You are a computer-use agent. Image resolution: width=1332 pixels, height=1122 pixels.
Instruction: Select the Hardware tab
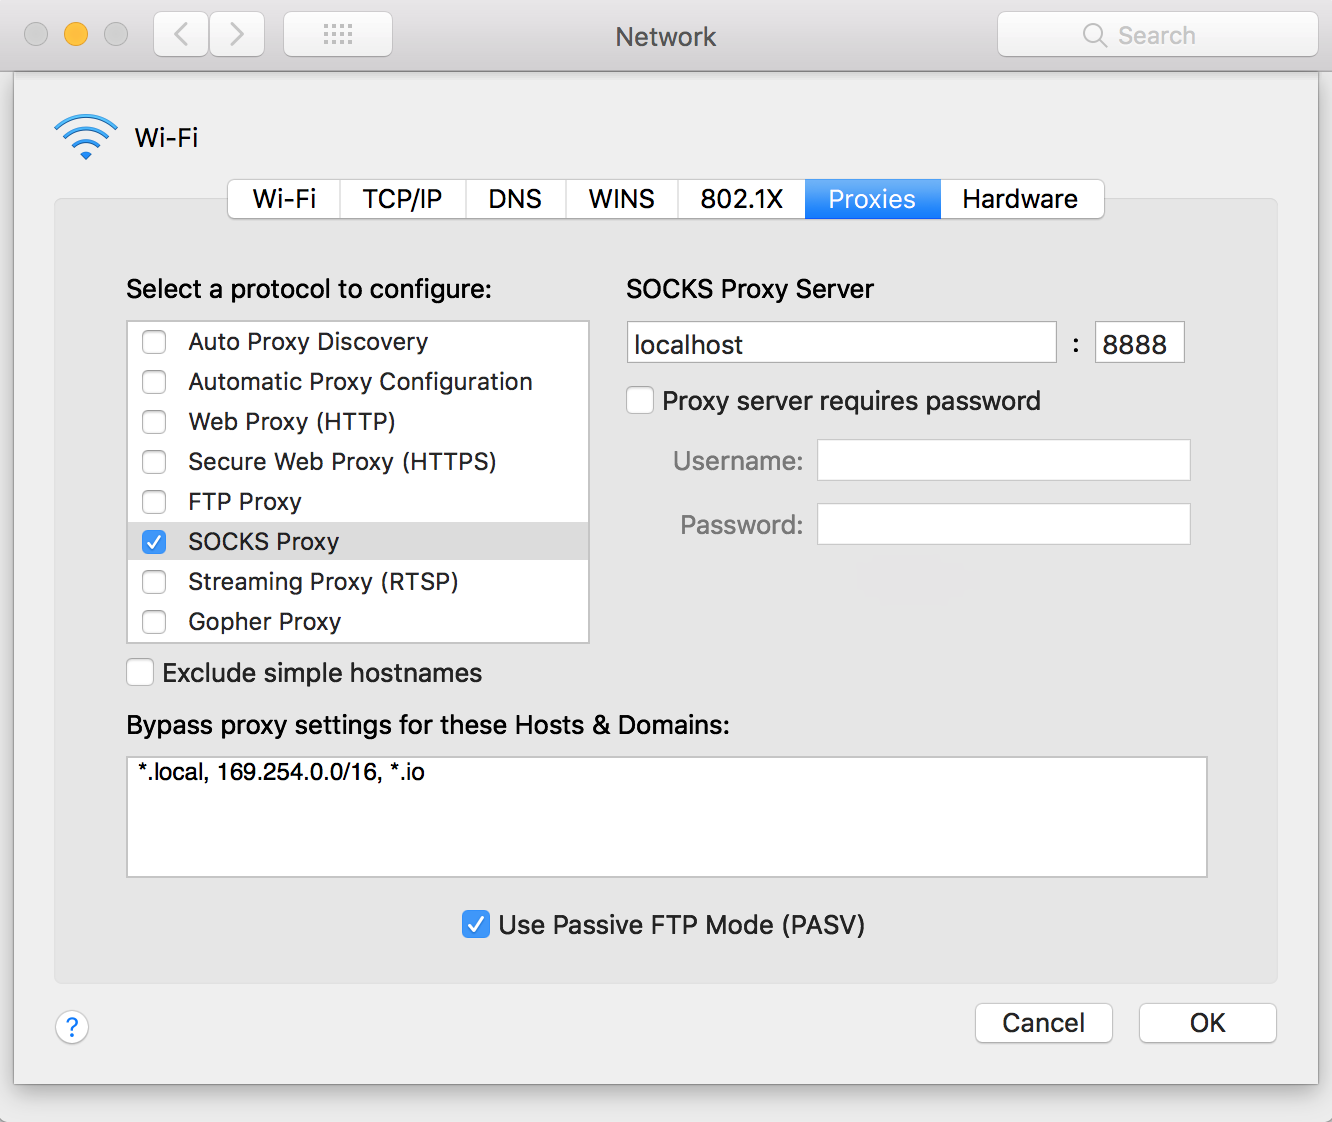[x=1020, y=198]
